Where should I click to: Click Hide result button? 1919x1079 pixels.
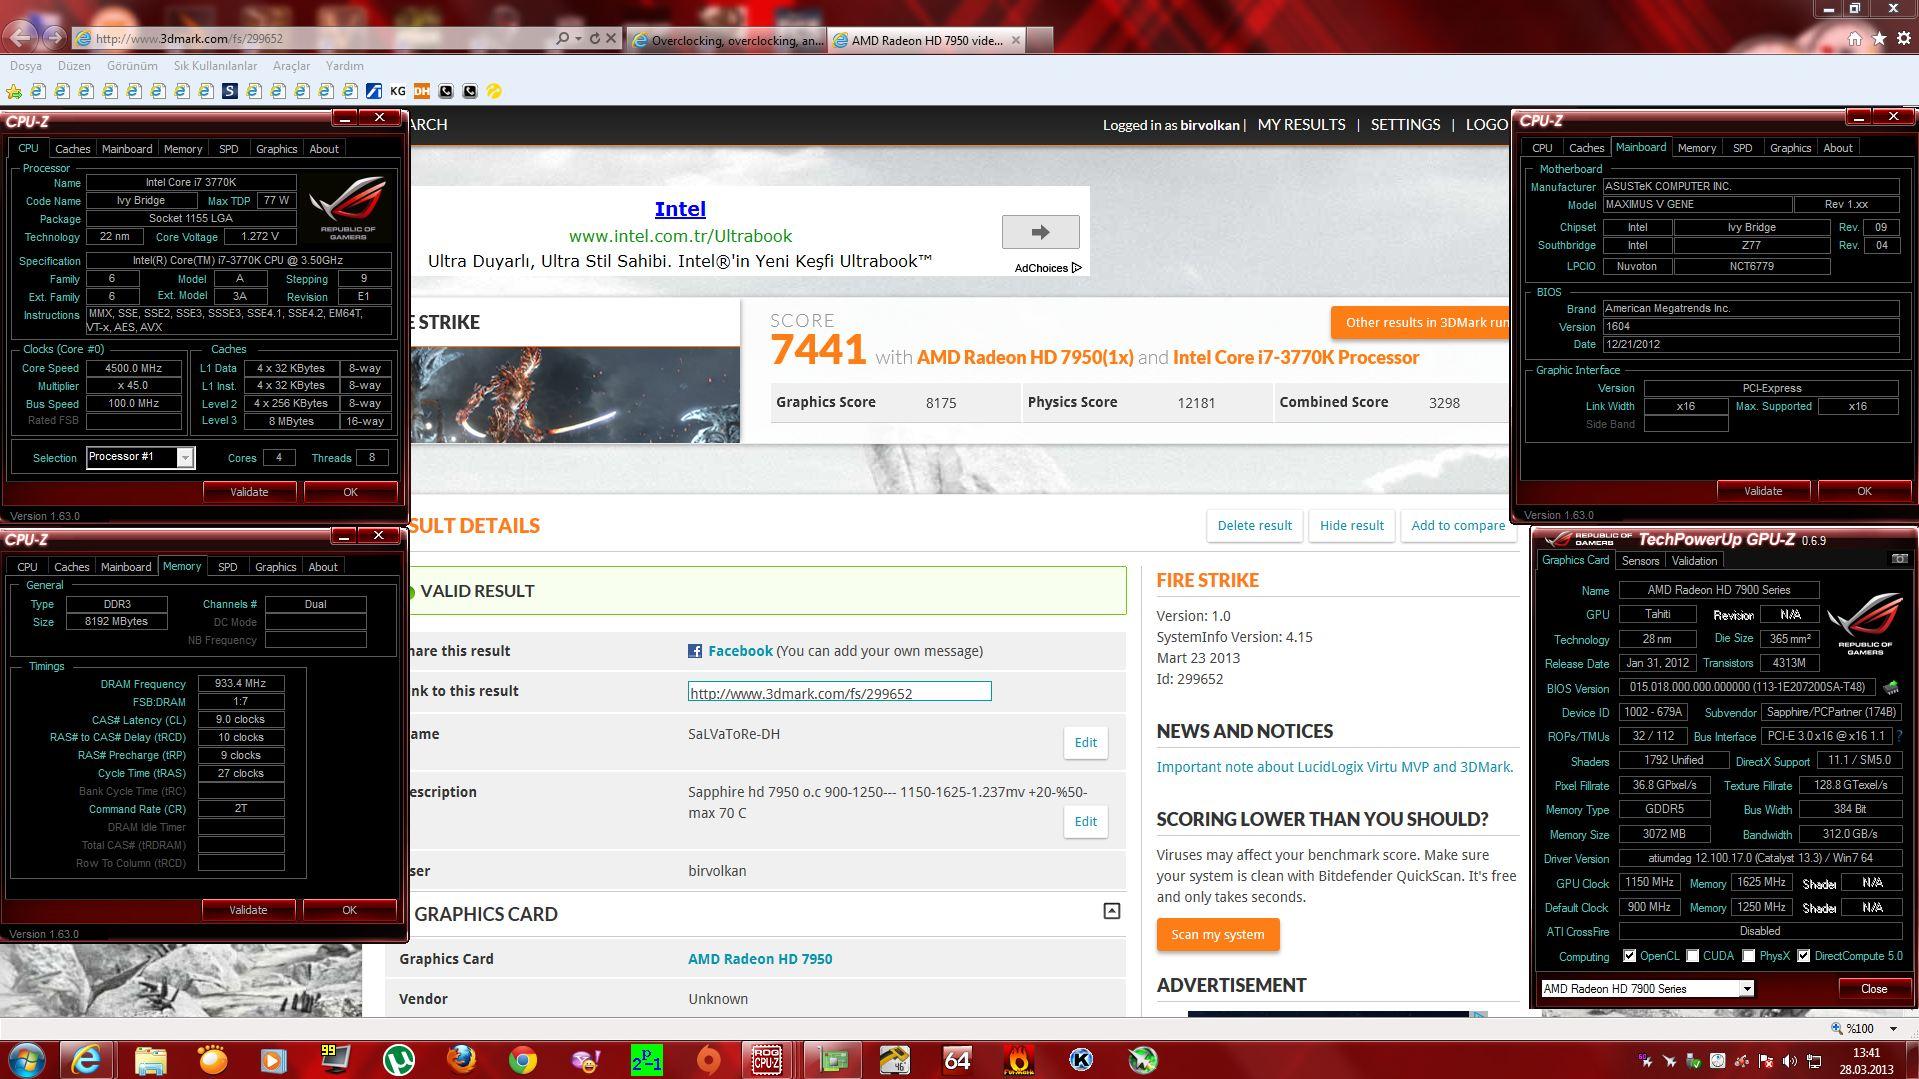(1351, 526)
